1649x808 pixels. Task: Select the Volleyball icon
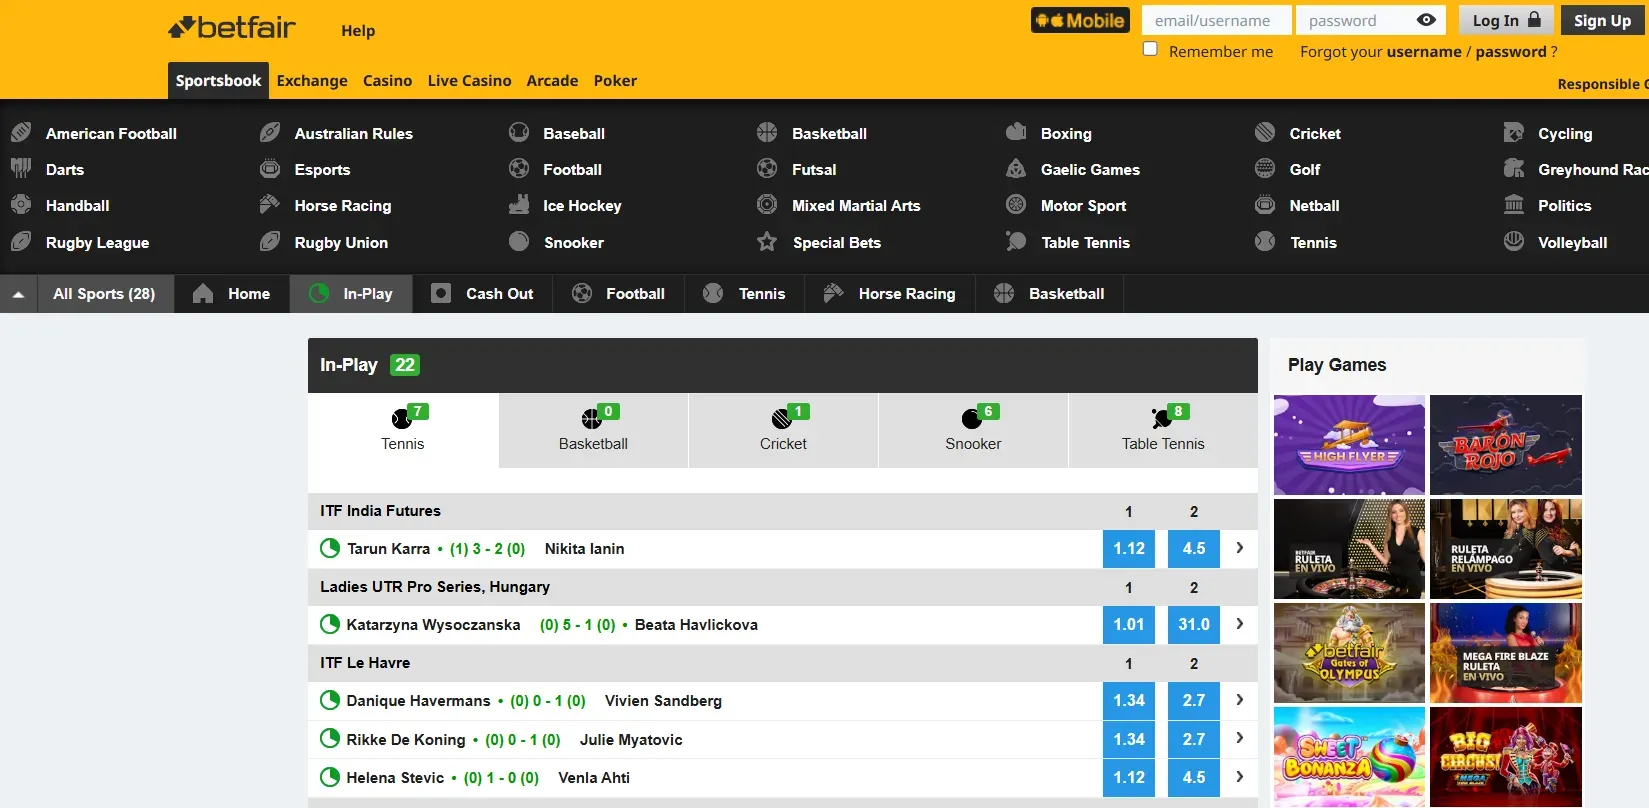[1514, 241]
